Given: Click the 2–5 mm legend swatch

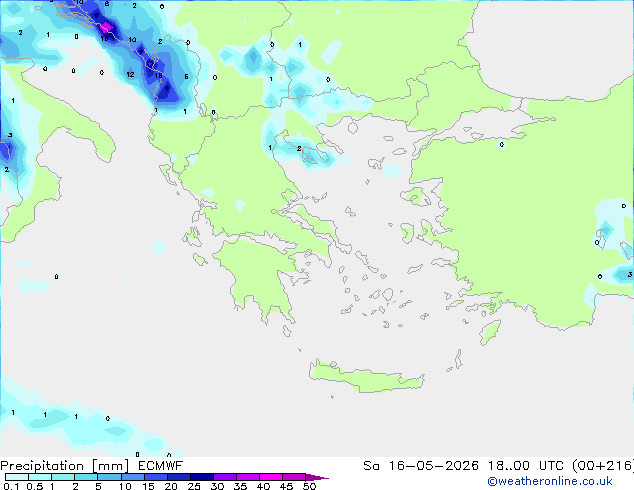Looking at the screenshot, I should tap(86, 477).
